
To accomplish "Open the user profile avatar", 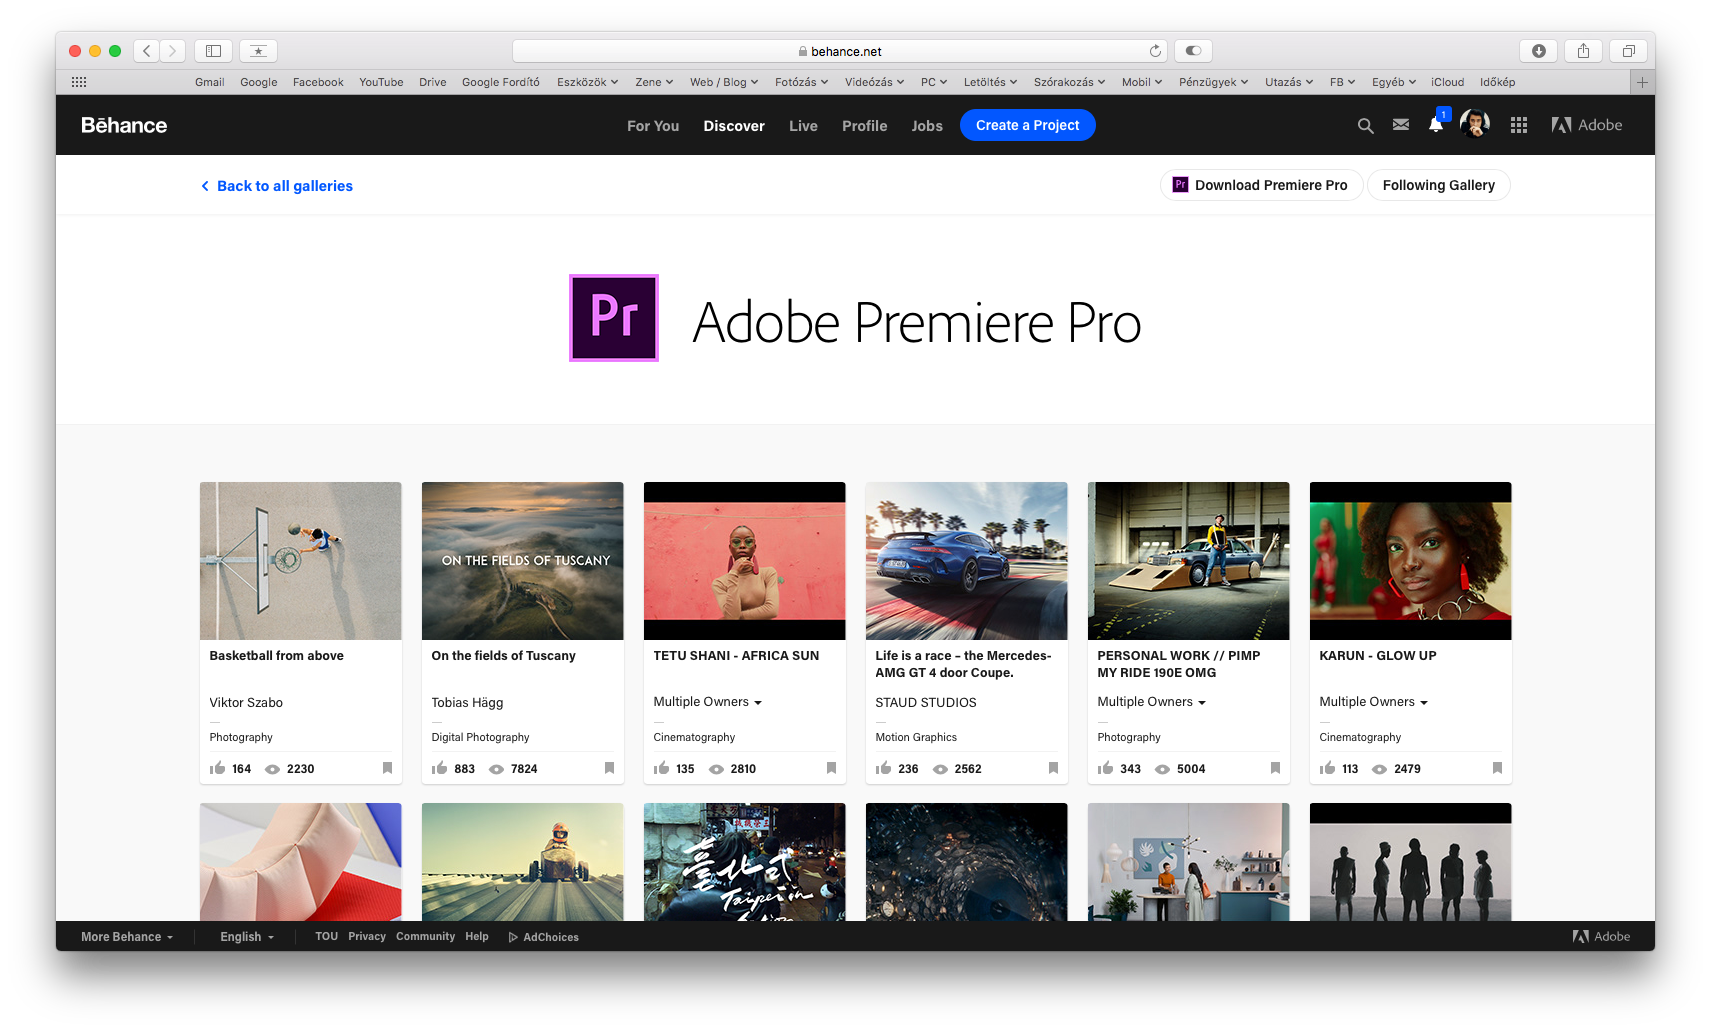I will click(1475, 124).
